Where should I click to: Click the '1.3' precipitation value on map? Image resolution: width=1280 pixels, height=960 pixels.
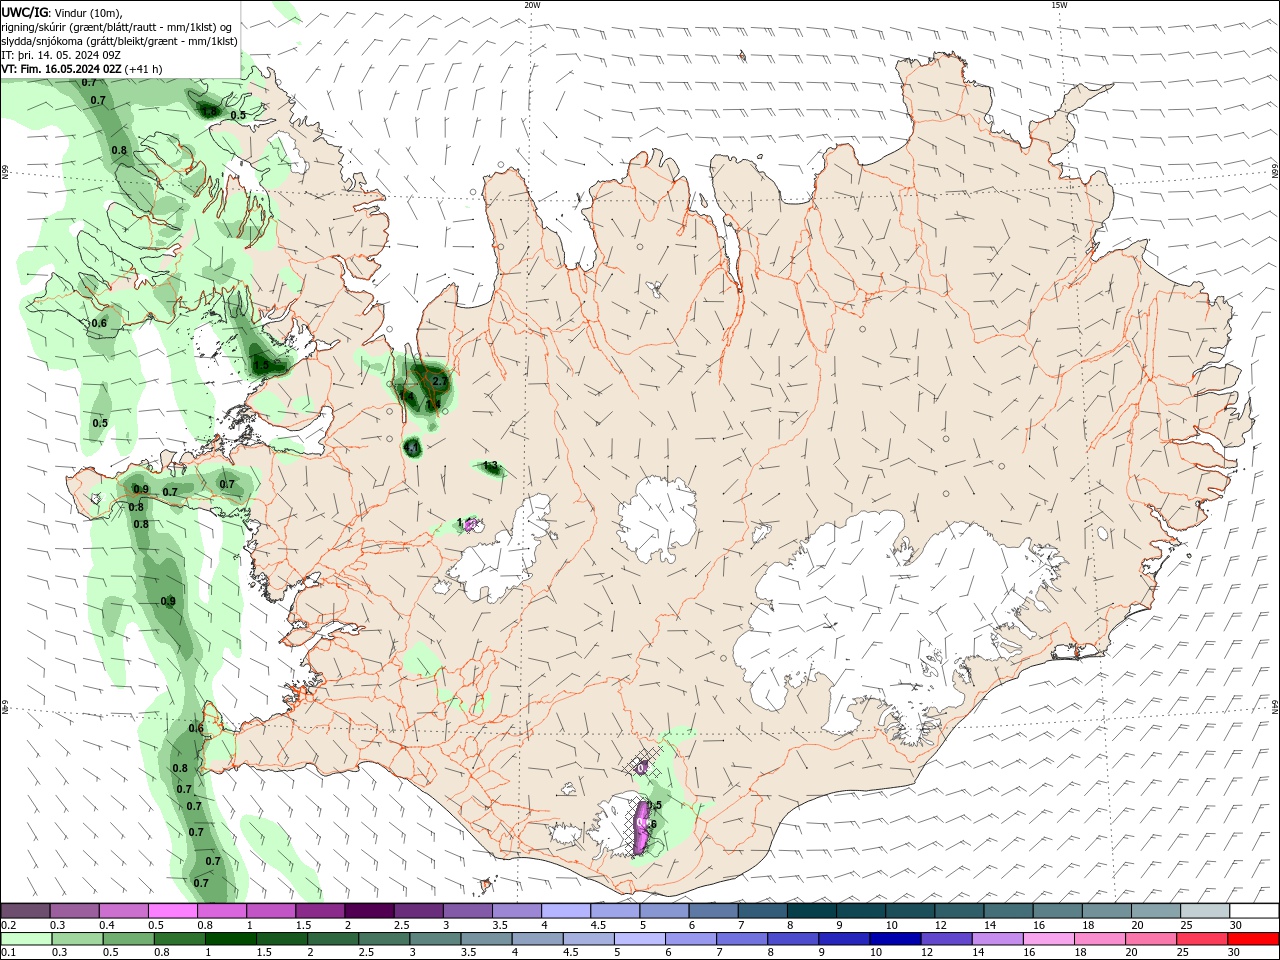(x=490, y=466)
